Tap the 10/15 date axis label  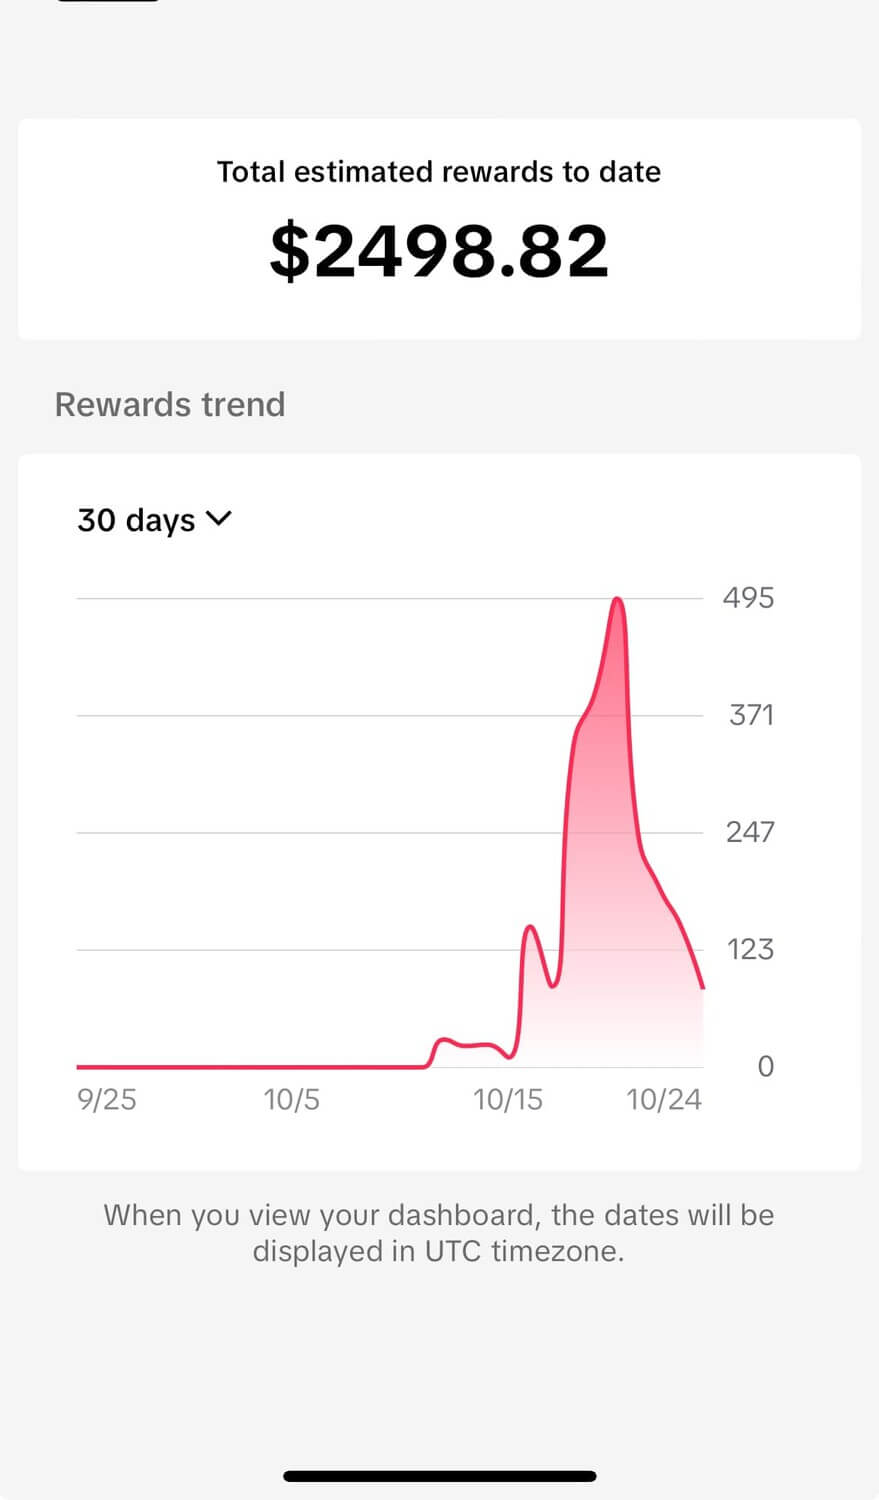pyautogui.click(x=508, y=1100)
